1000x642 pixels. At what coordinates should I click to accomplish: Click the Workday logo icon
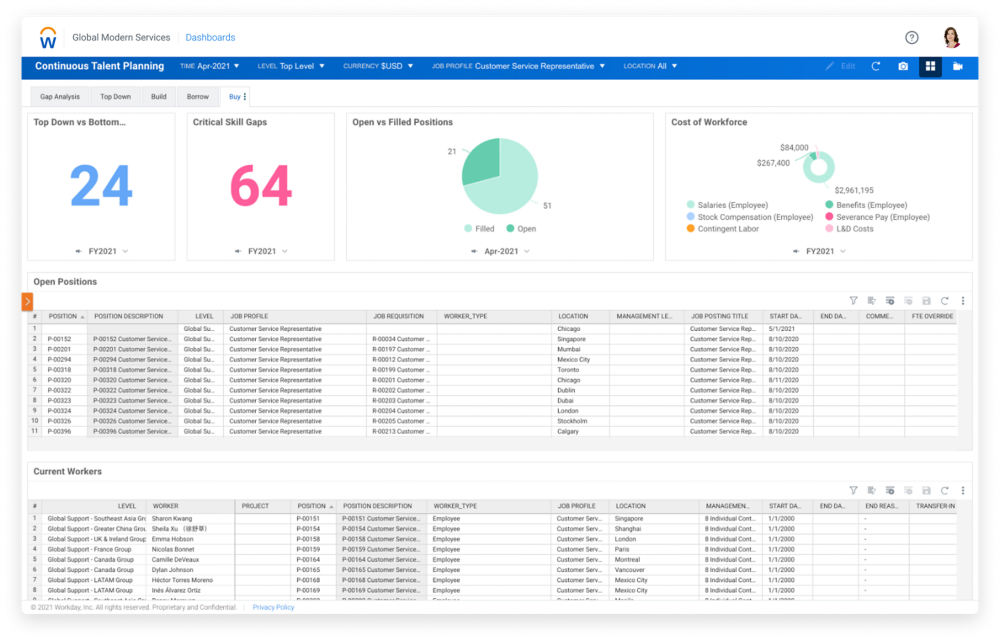tap(48, 38)
